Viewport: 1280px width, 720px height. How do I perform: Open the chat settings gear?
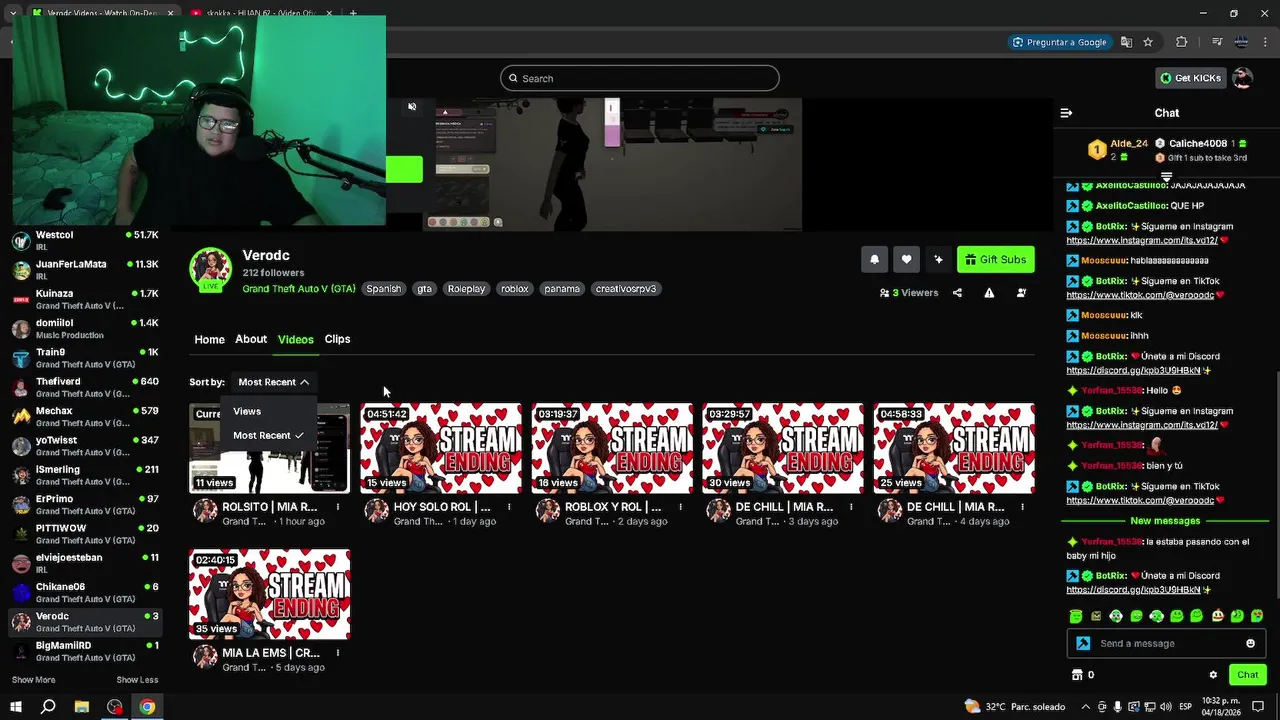[x=1213, y=675]
